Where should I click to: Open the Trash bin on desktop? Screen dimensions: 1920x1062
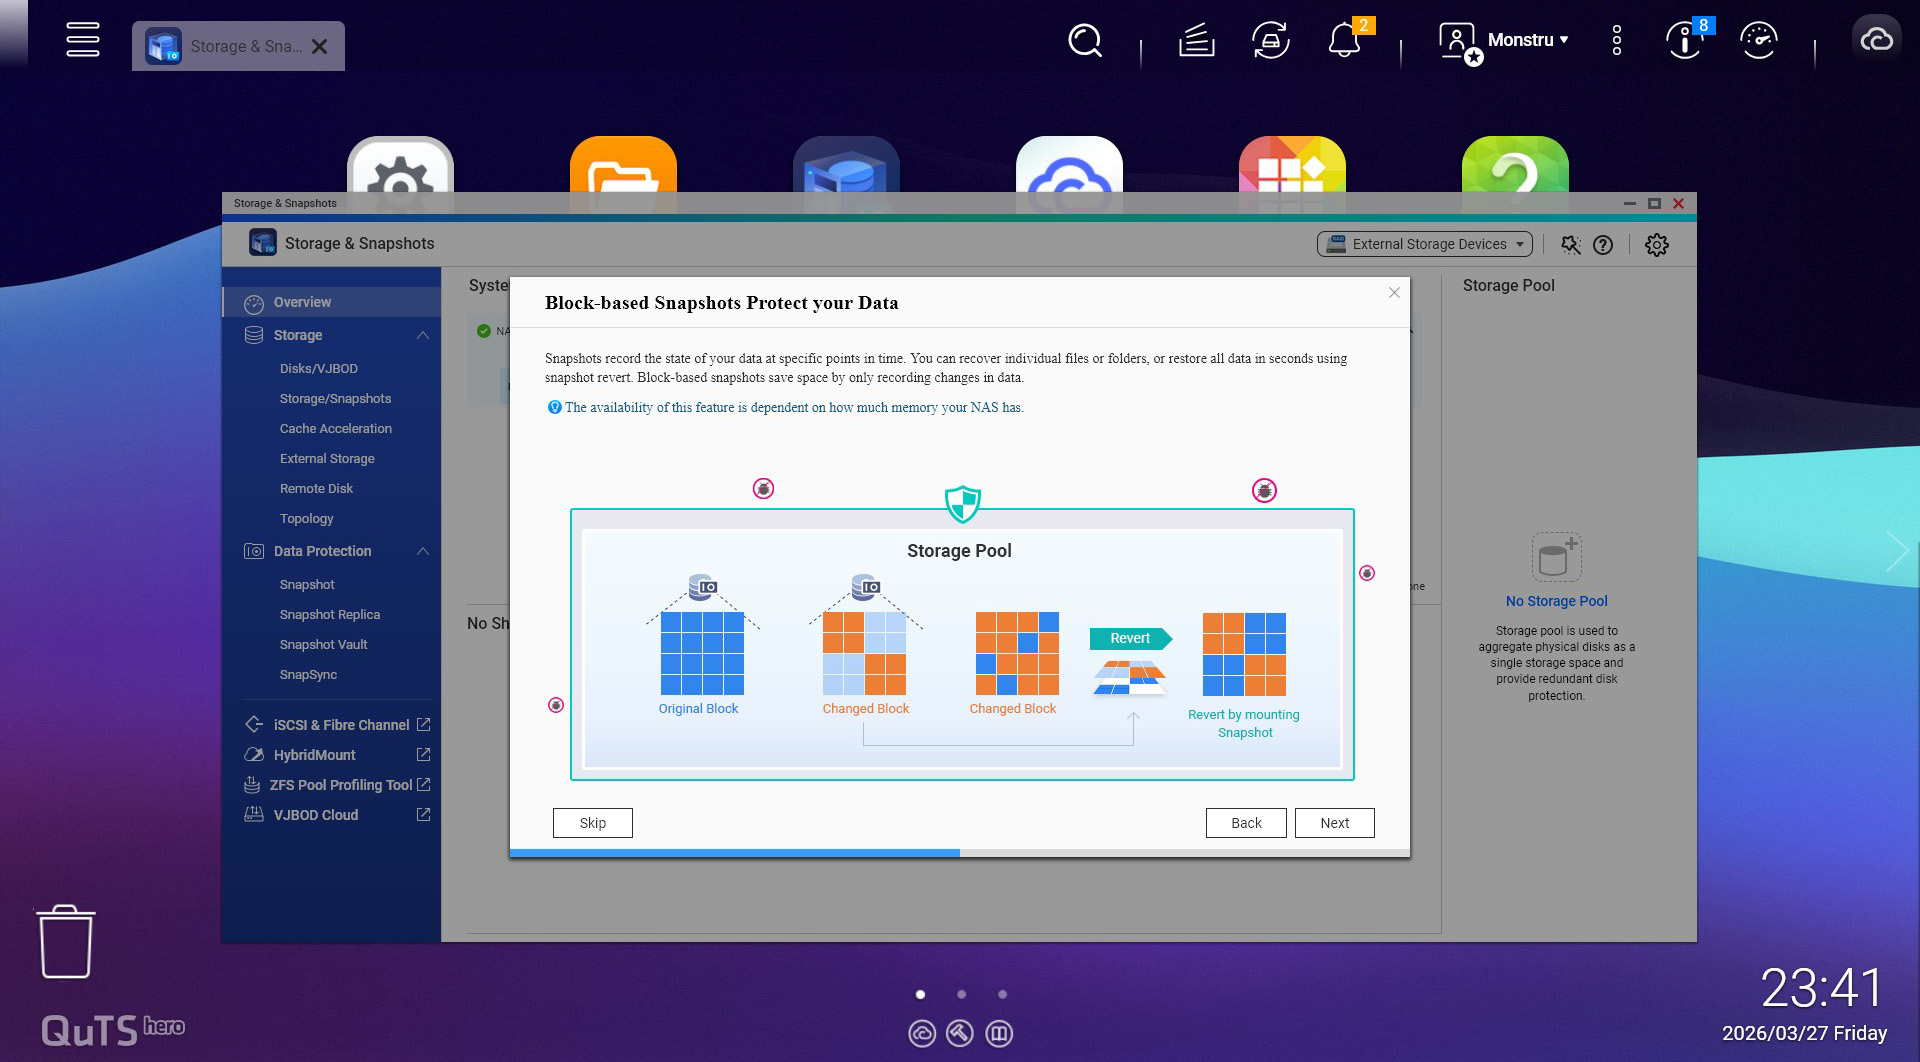(x=66, y=942)
